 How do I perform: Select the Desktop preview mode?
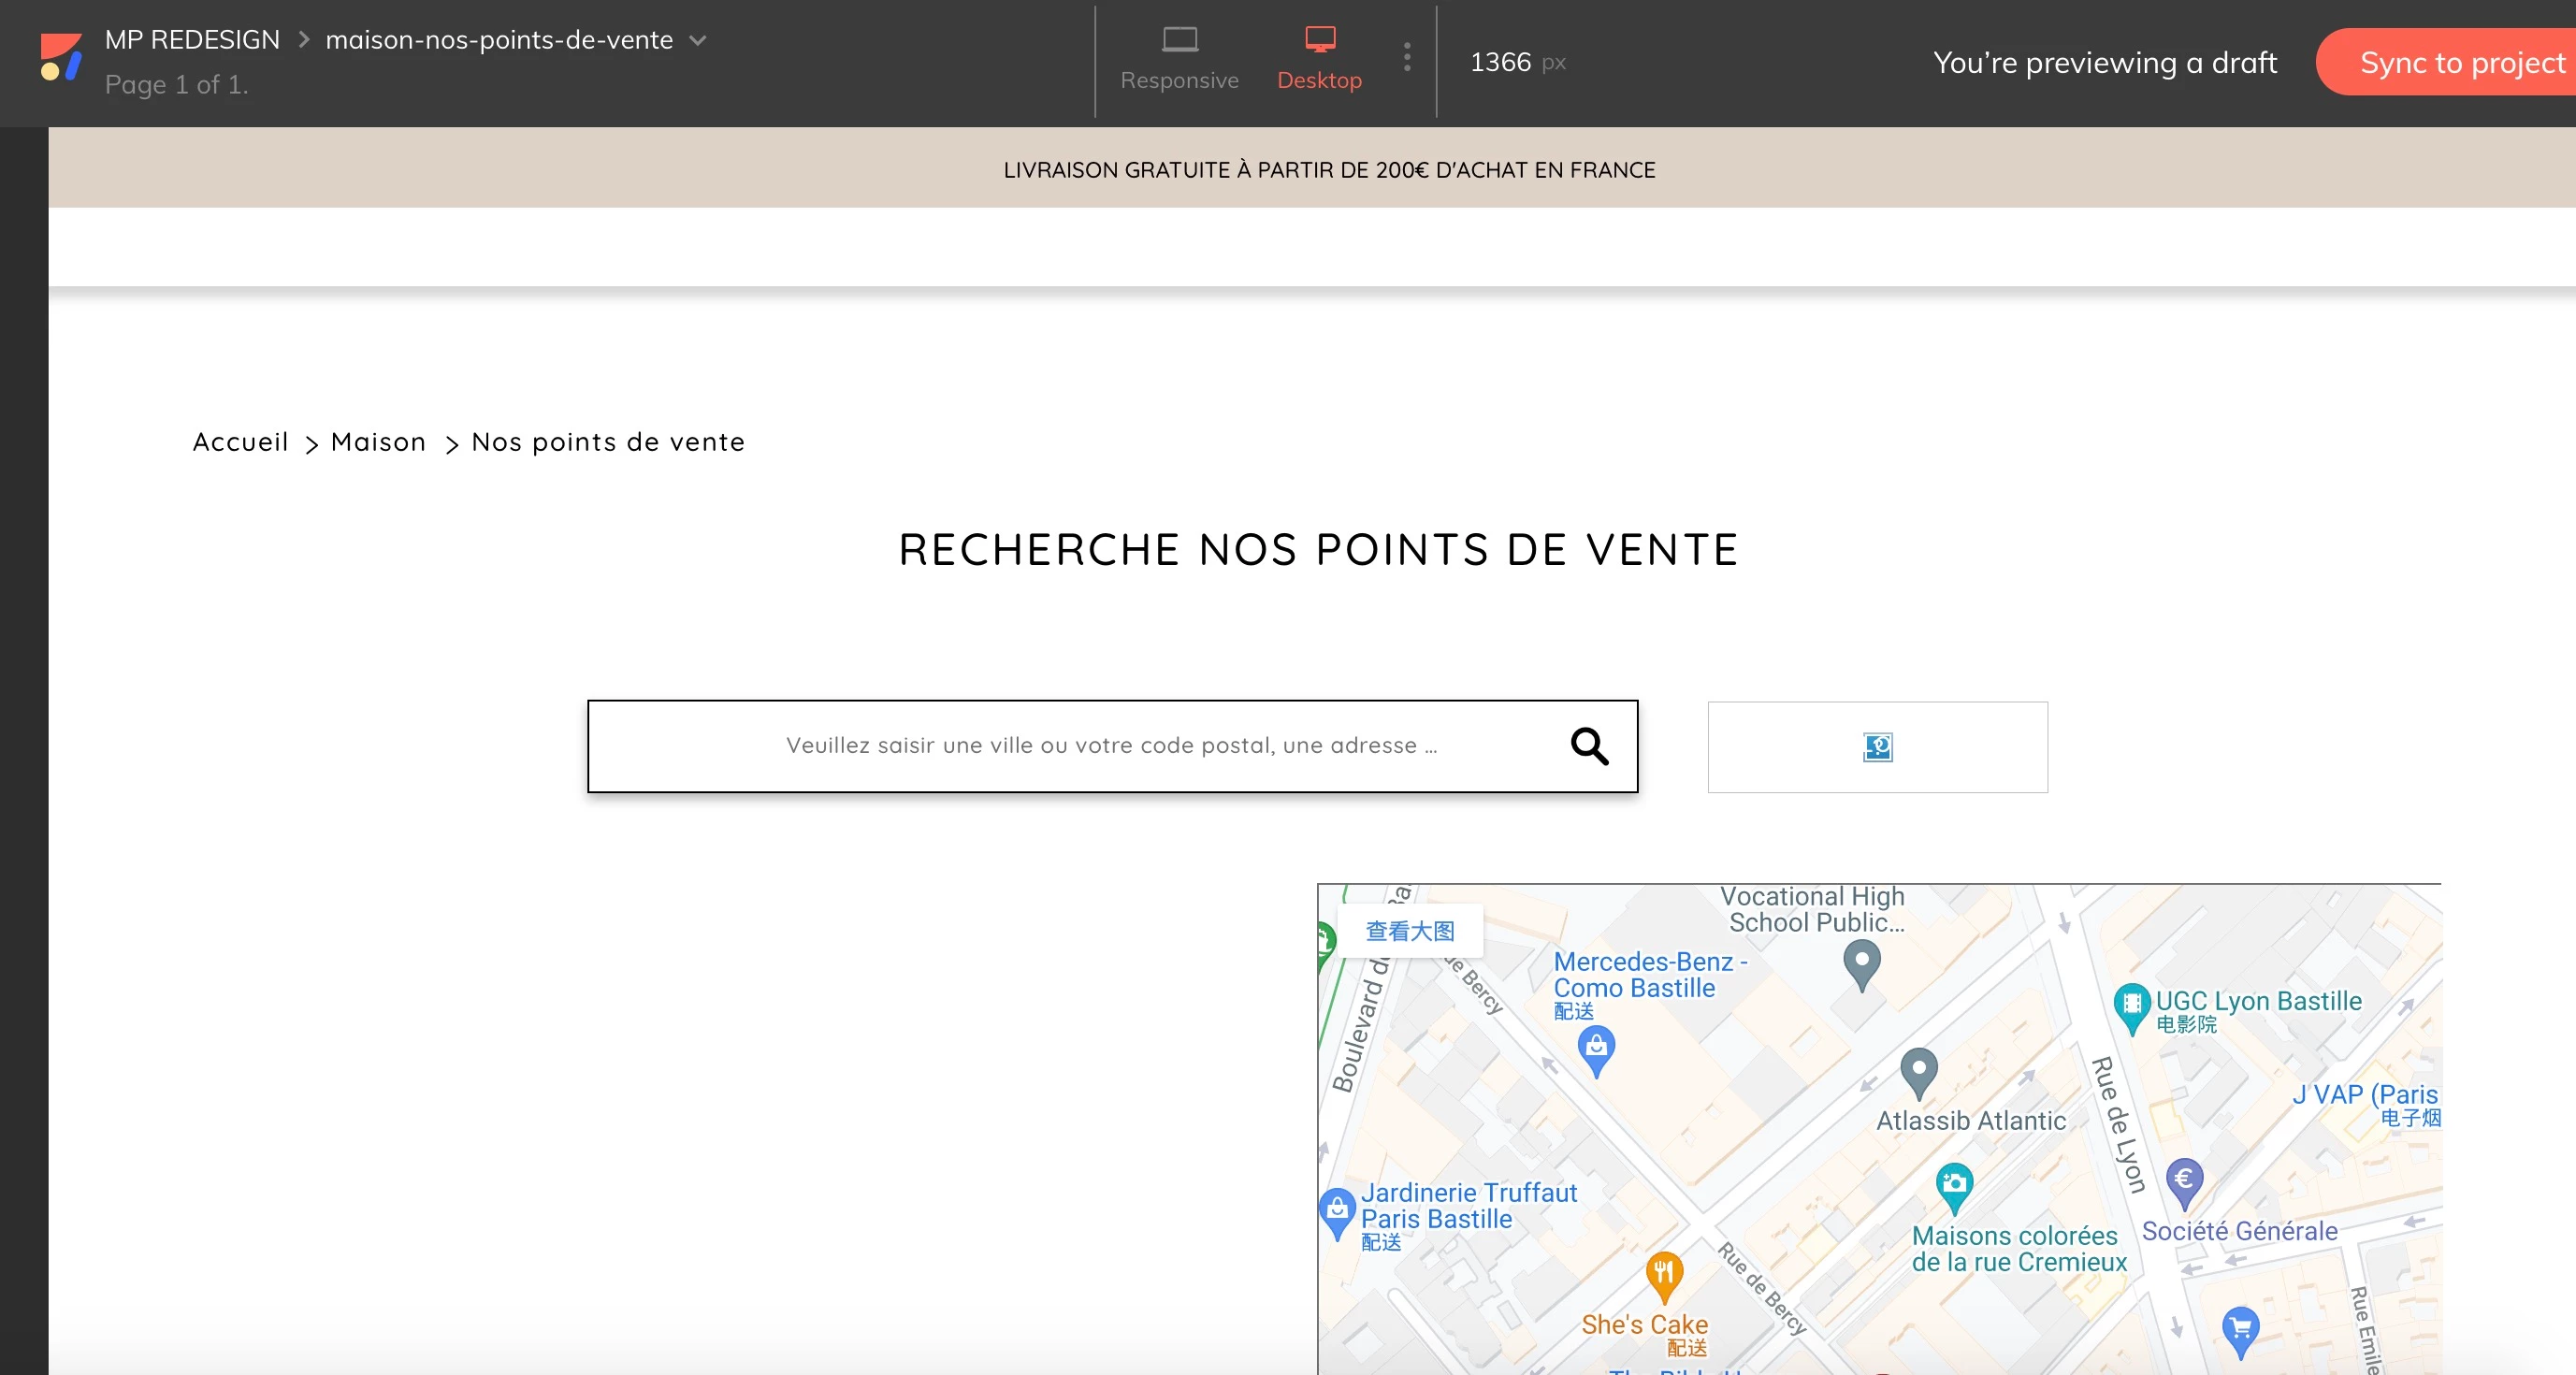(1319, 58)
